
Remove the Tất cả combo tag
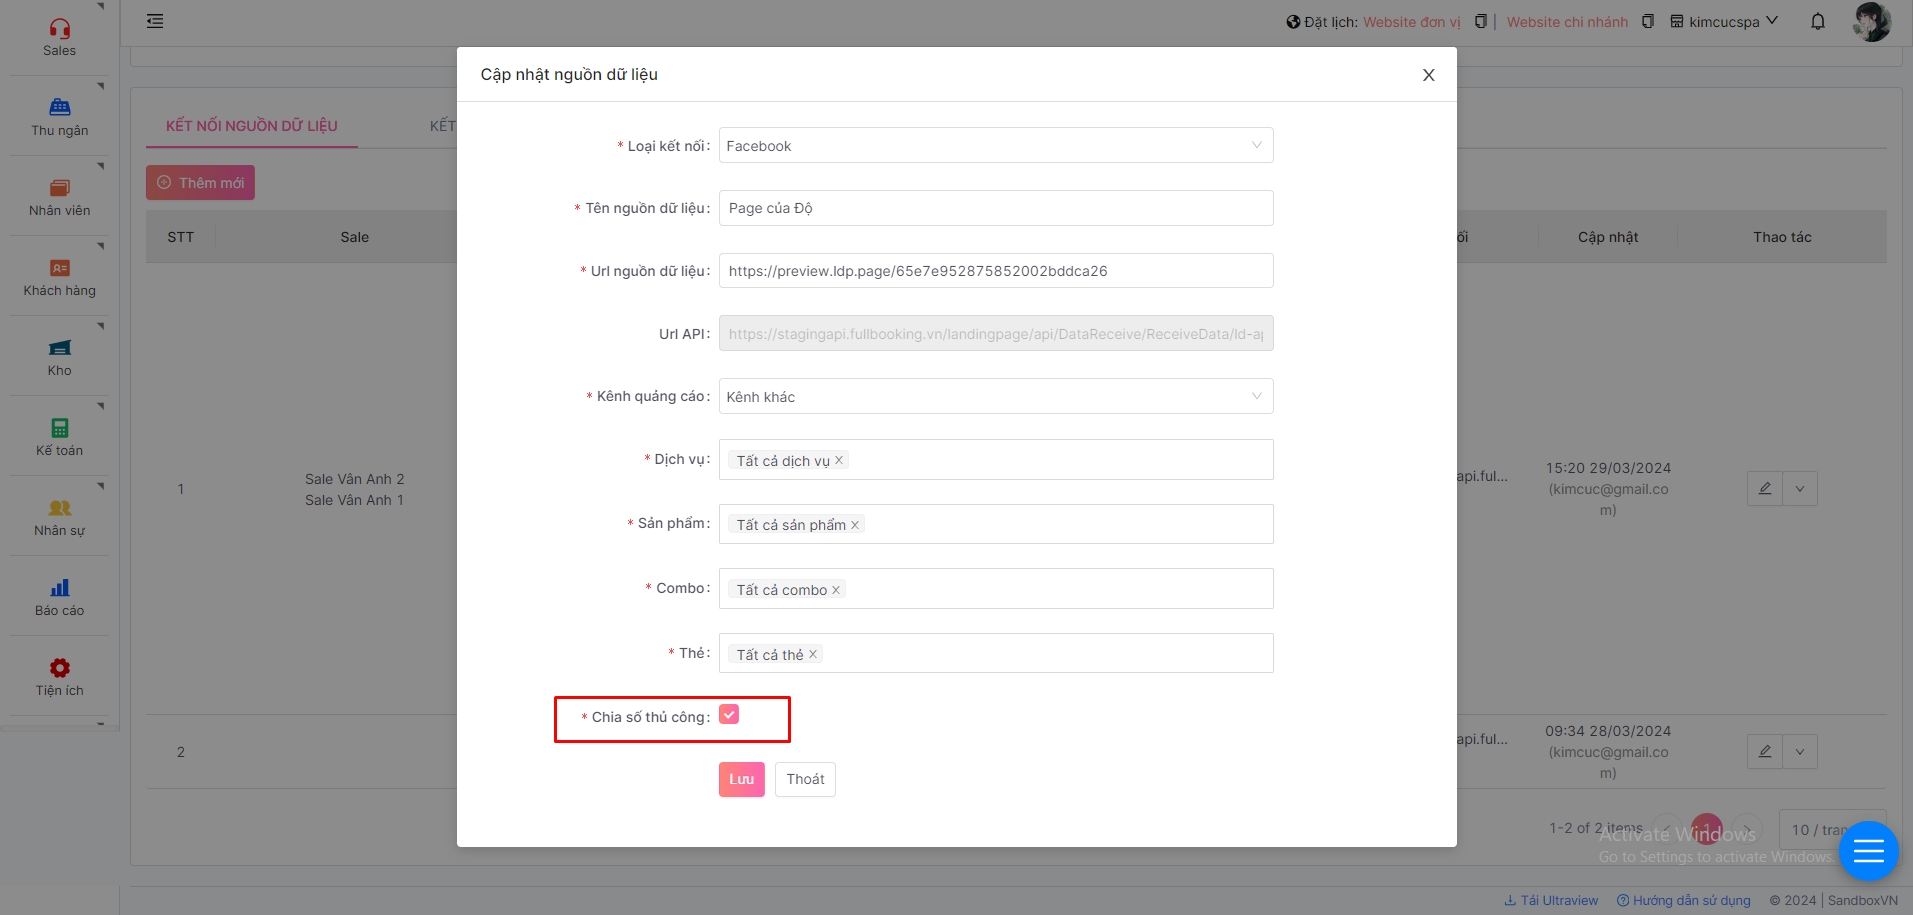click(x=836, y=590)
